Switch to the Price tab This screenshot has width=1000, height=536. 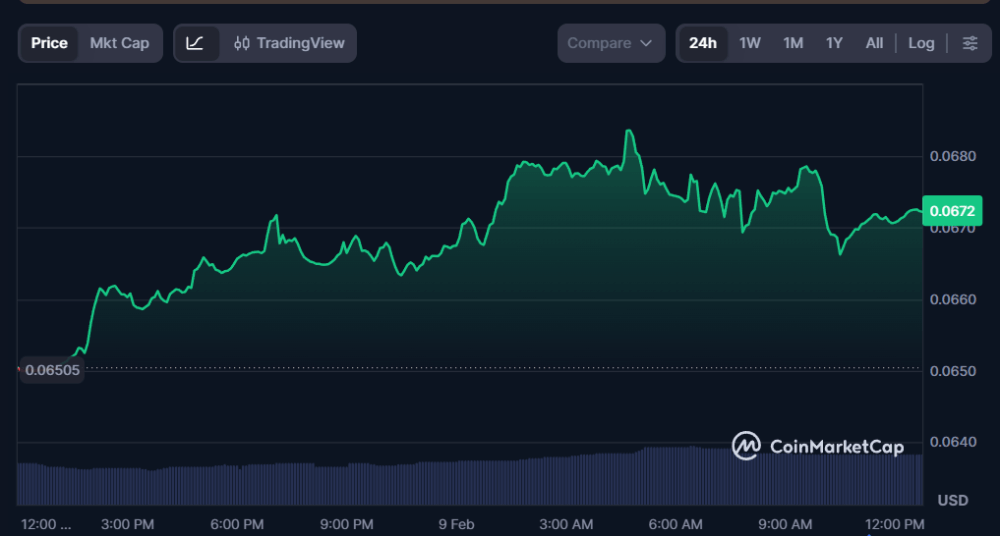pos(49,43)
